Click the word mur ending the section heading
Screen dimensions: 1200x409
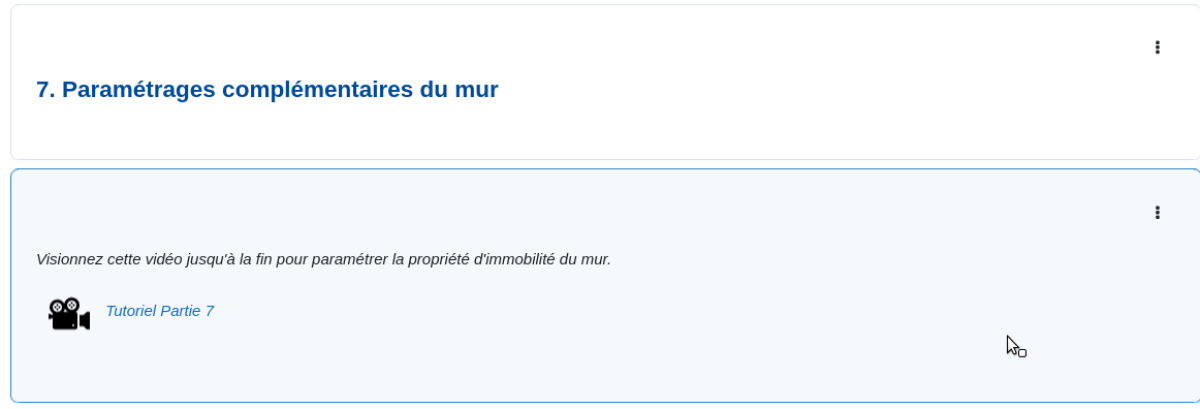click(x=477, y=90)
